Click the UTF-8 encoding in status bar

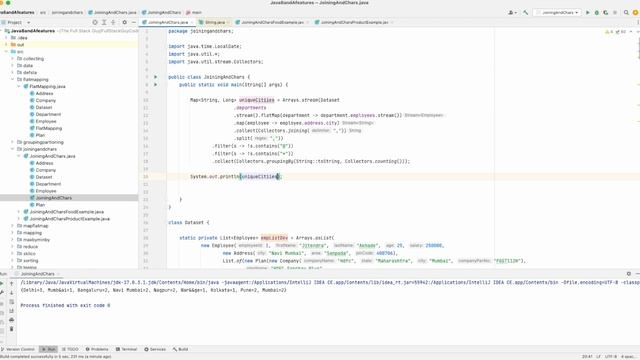611,357
